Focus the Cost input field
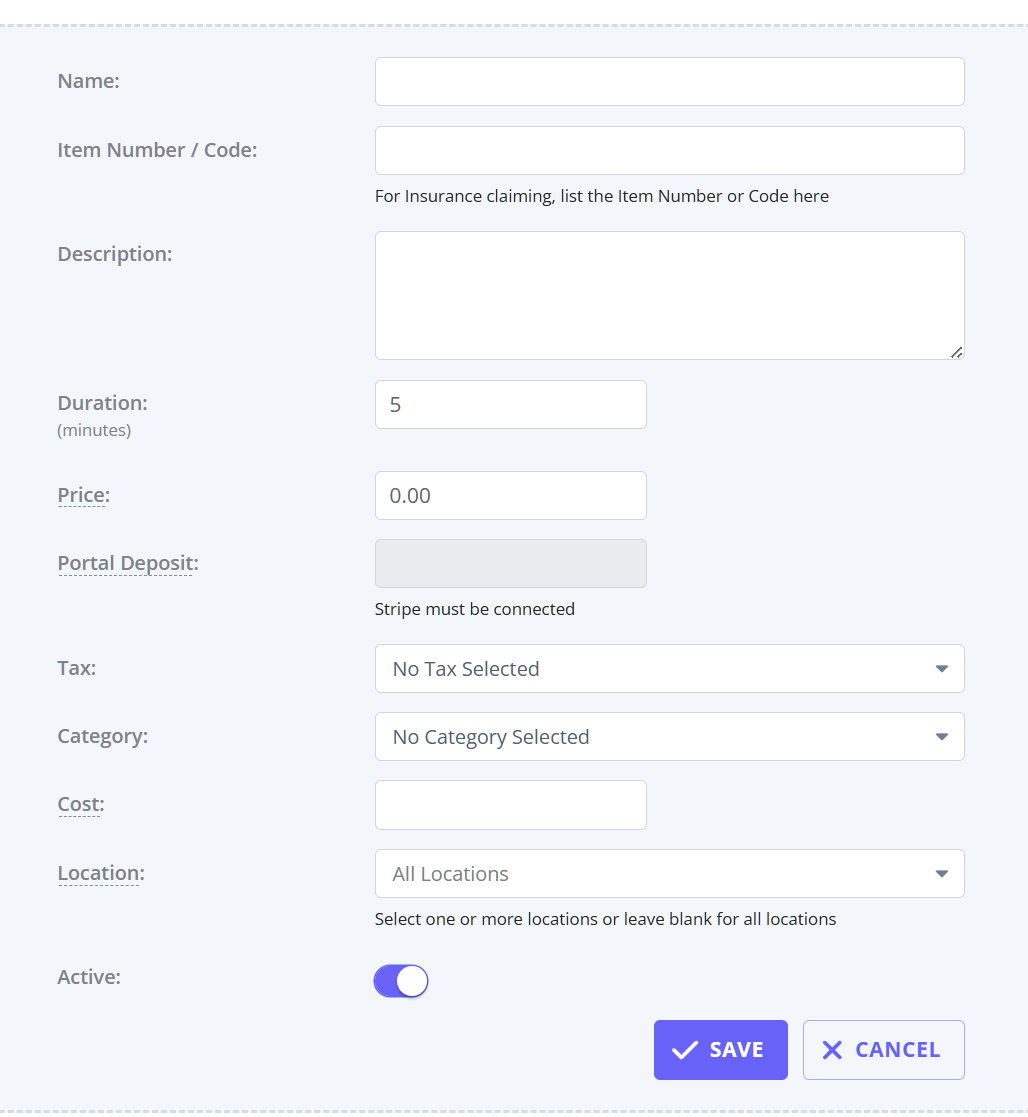The width and height of the screenshot is (1028, 1117). click(x=510, y=805)
